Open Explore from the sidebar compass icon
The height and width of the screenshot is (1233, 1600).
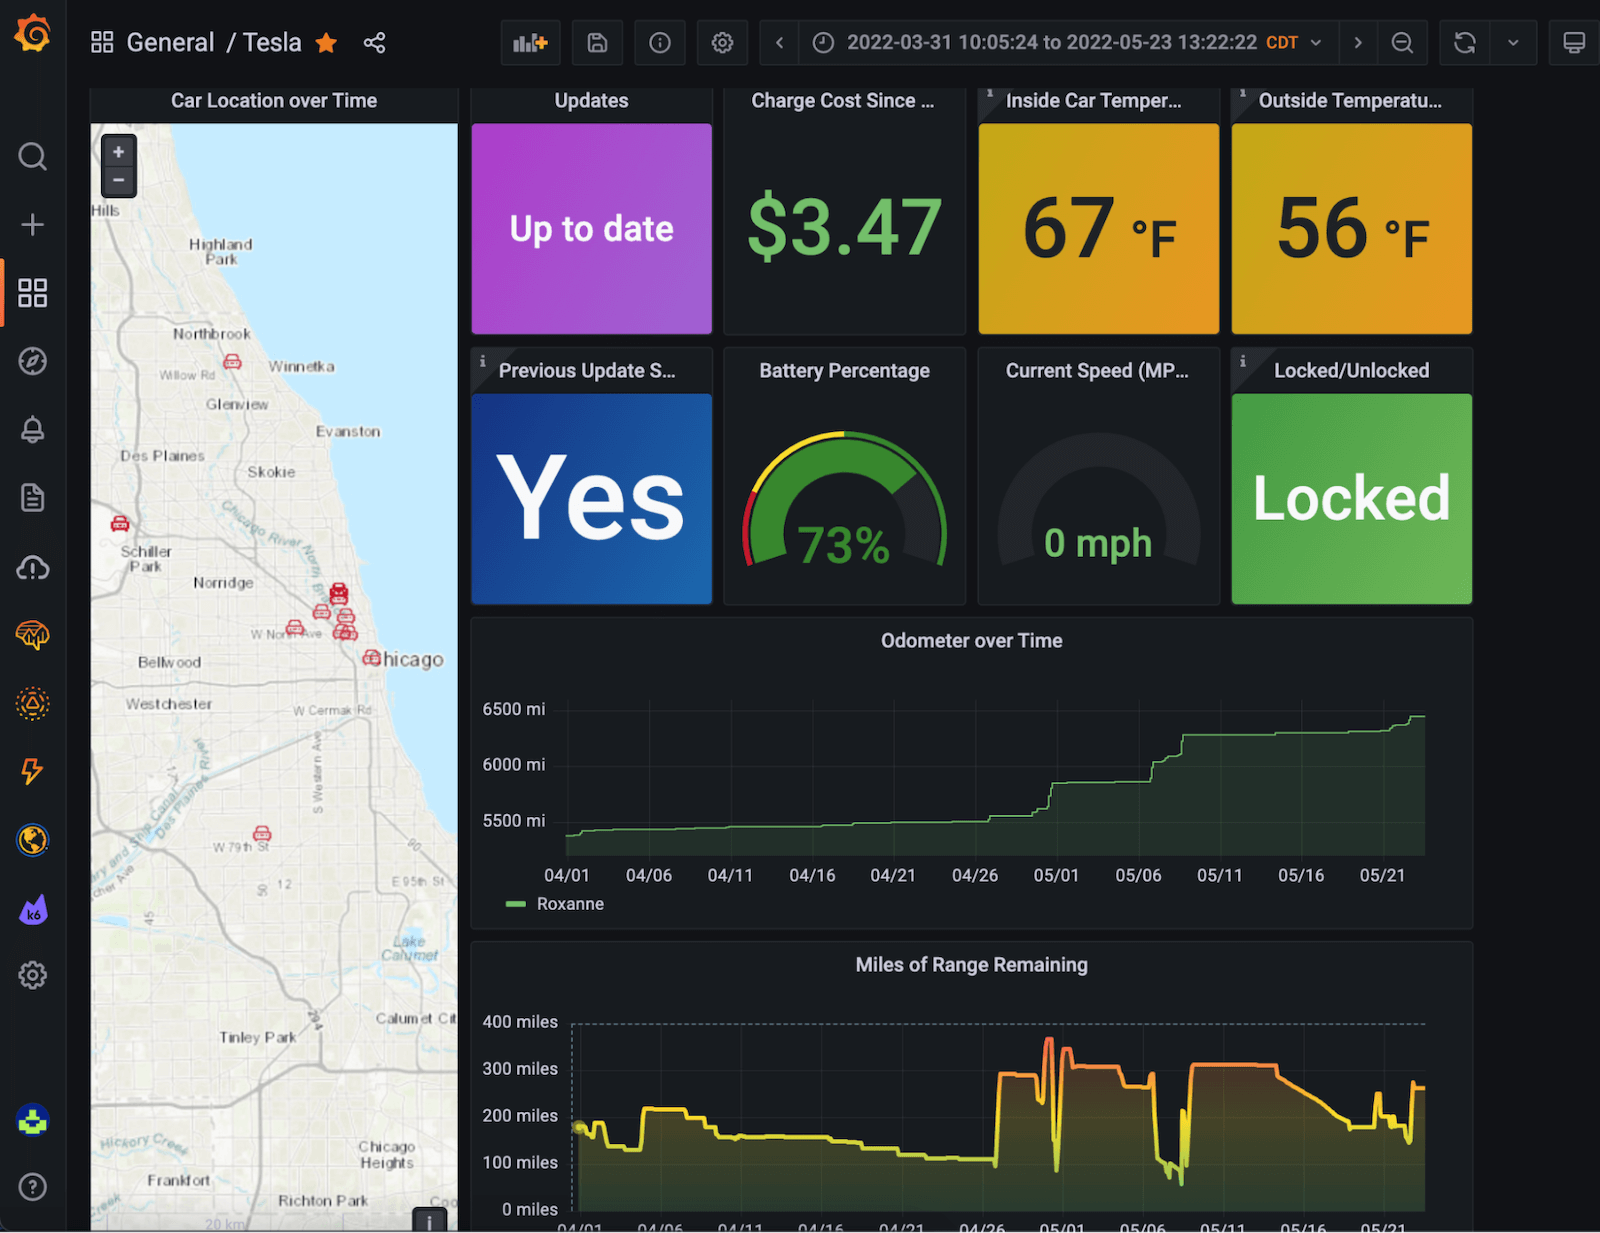(33, 361)
